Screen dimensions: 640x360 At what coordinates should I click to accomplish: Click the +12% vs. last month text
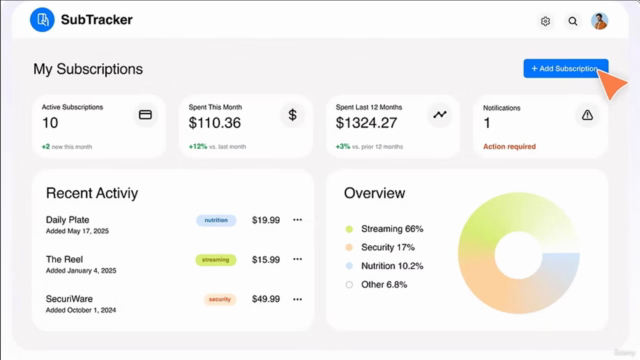coord(217,147)
